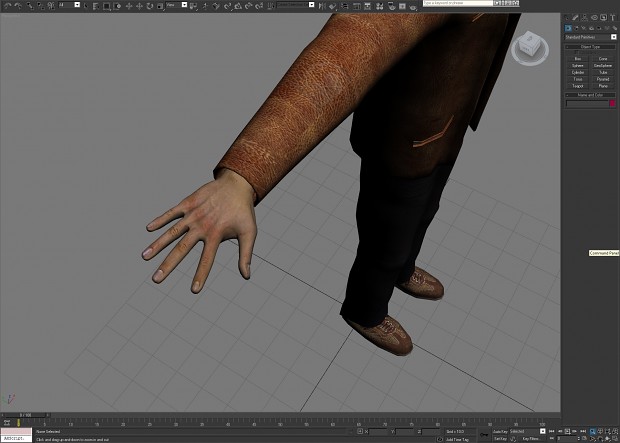
Task: Toggle Set Key mode
Action: click(x=501, y=439)
